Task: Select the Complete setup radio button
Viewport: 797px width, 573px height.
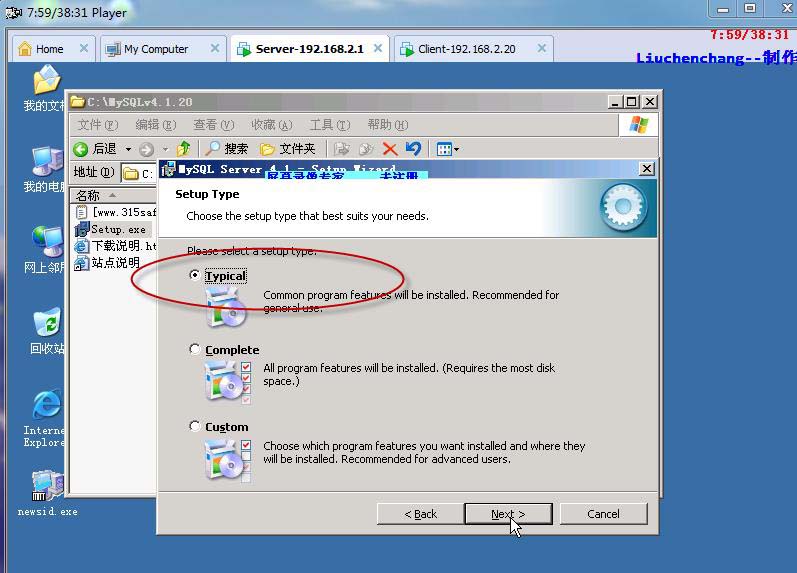Action: click(195, 349)
